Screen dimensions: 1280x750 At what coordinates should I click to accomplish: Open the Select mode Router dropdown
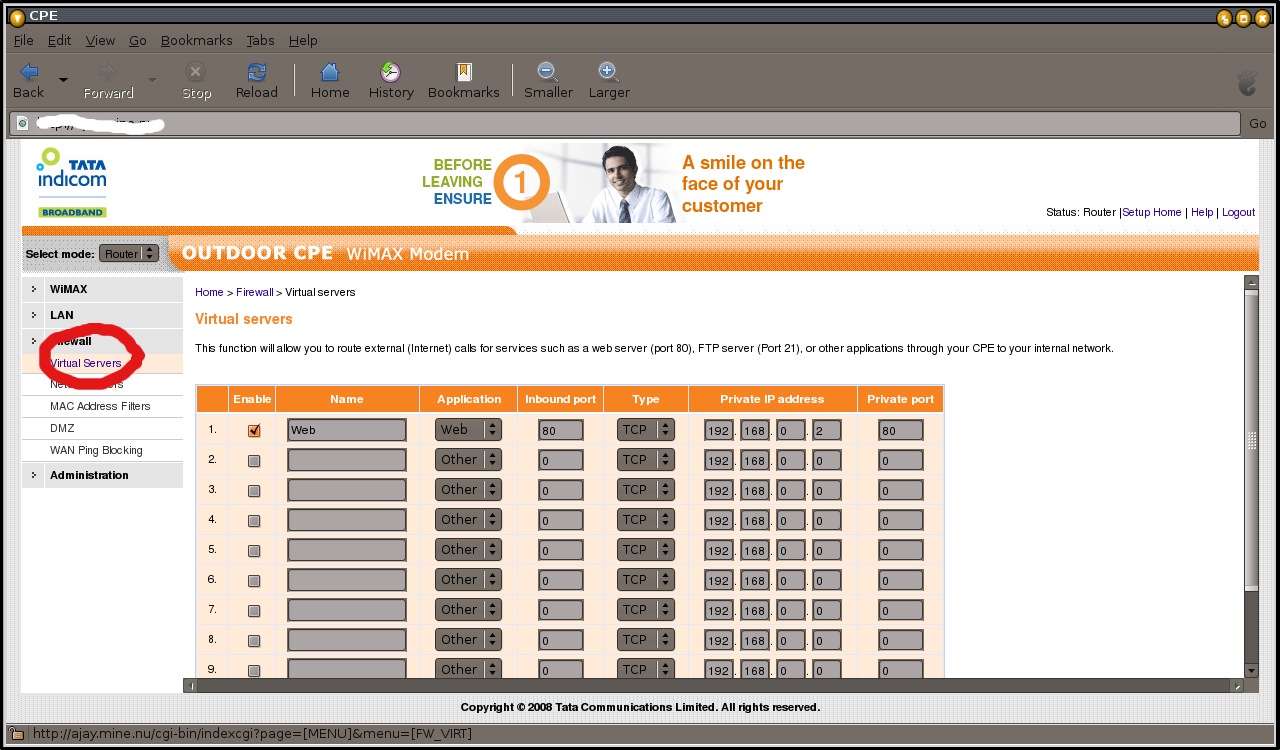click(x=129, y=254)
